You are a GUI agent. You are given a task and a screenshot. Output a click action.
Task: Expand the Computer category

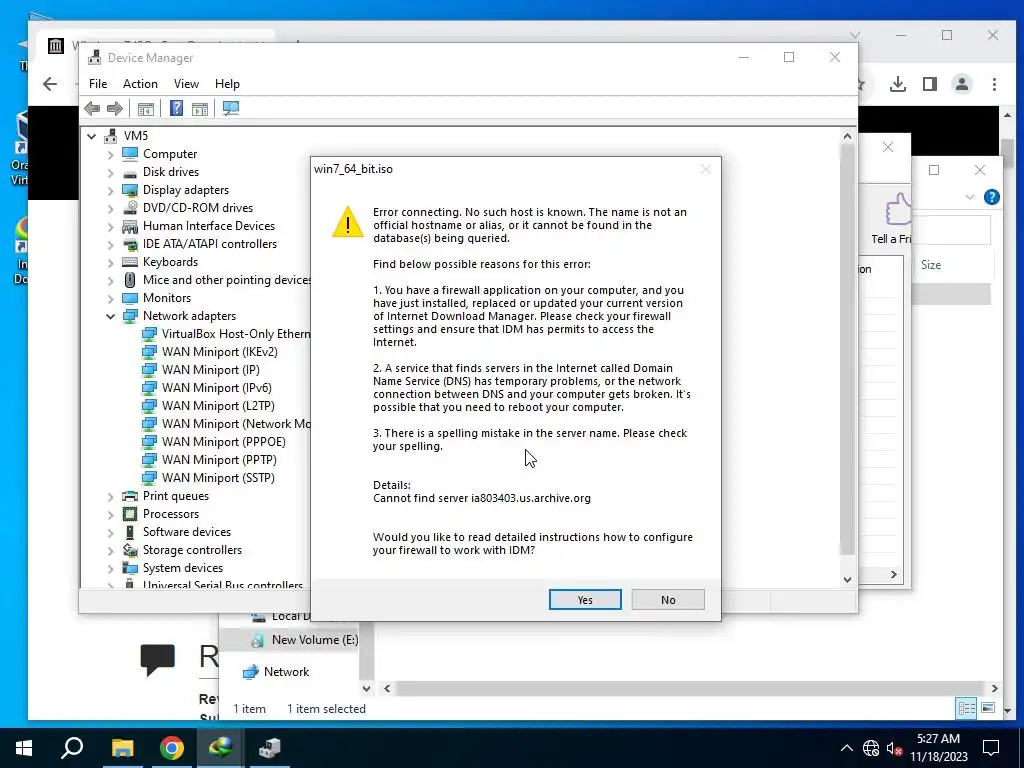110,154
